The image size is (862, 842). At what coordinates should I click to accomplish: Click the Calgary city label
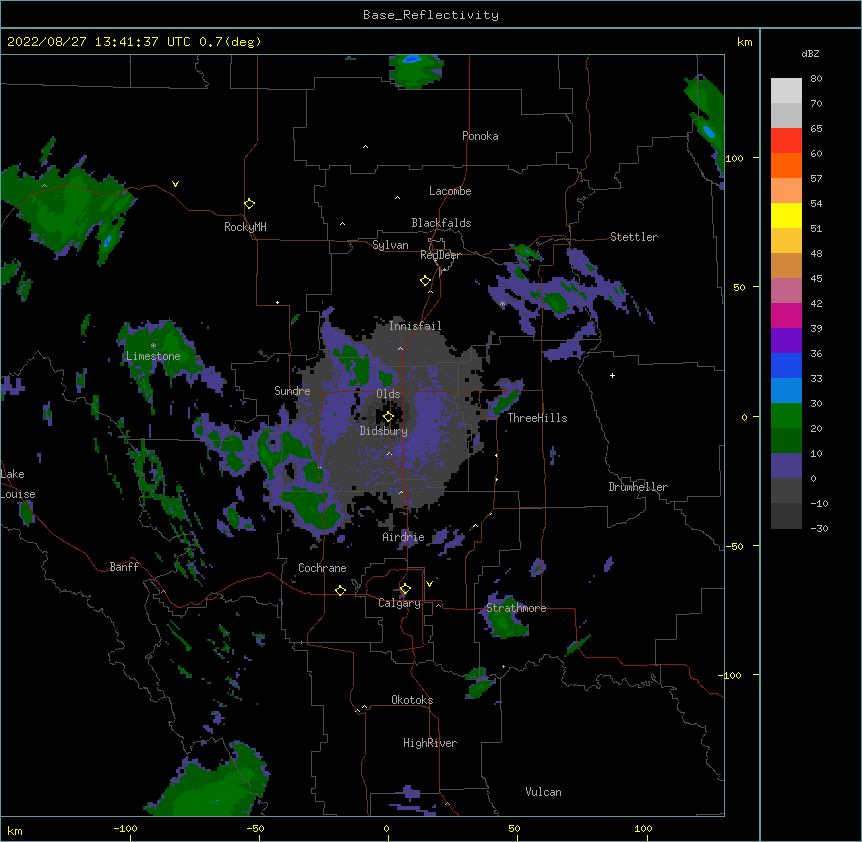(399, 603)
